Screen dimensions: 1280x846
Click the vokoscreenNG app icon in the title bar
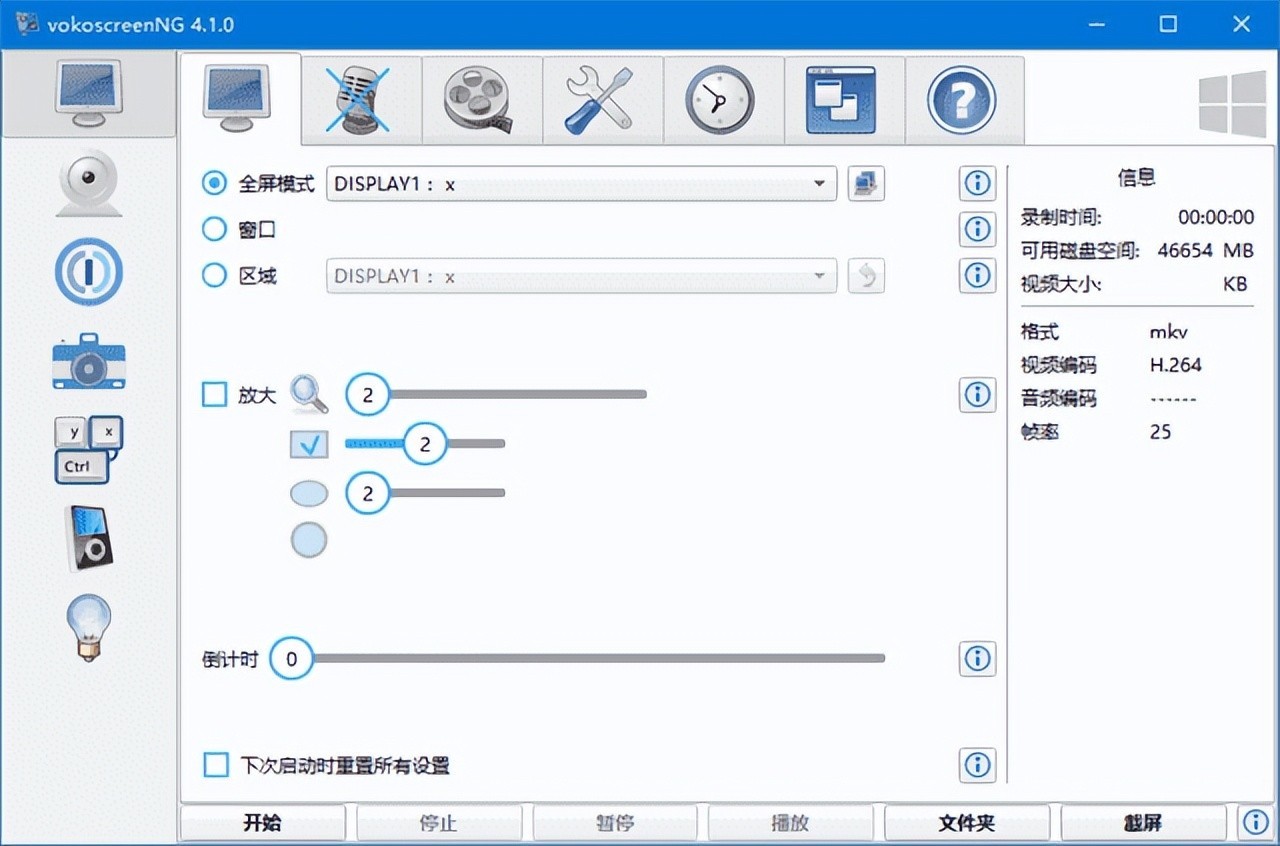27,24
